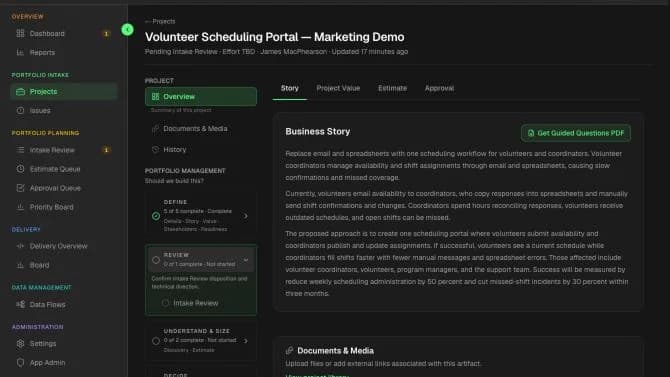Open the Settings gear icon
Screen dimensions: 670x377
[x=20, y=343]
